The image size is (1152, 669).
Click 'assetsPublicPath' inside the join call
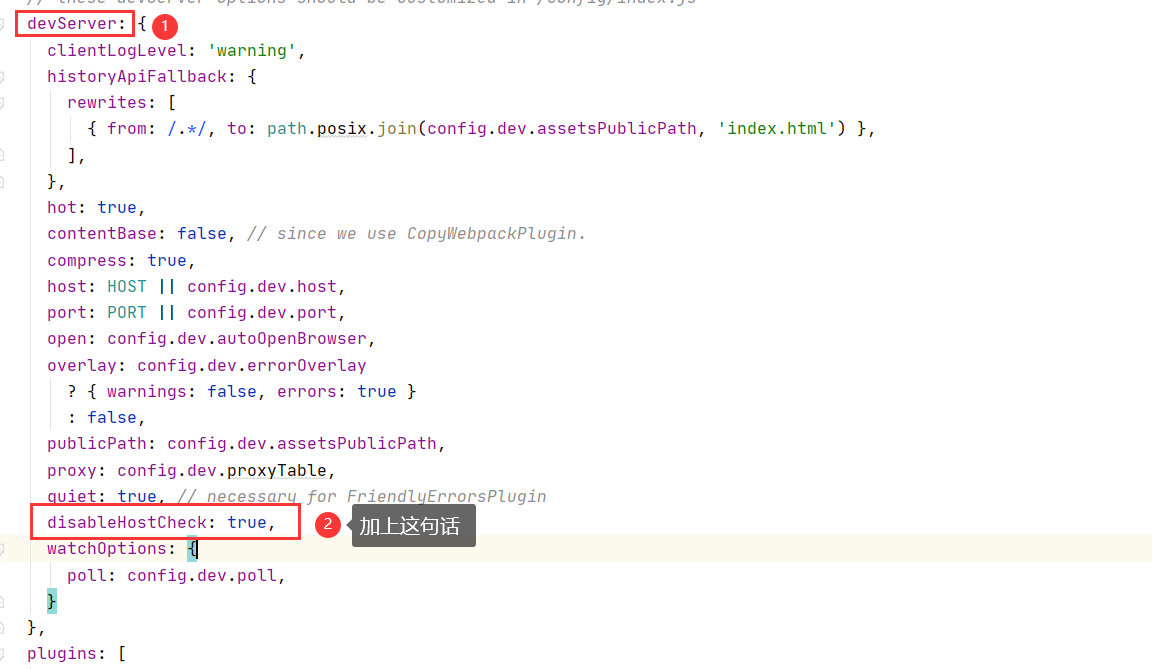coord(616,129)
